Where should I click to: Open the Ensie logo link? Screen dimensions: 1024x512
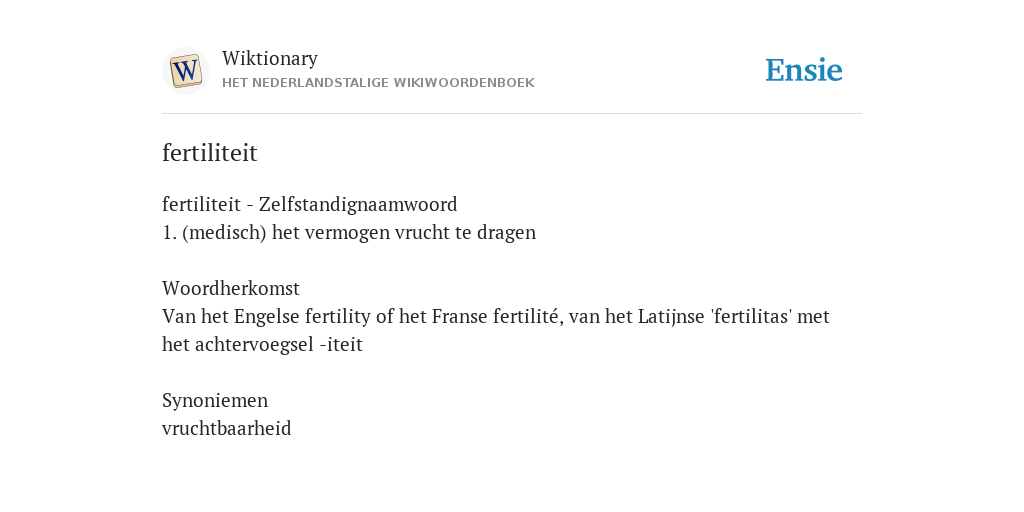(x=804, y=70)
